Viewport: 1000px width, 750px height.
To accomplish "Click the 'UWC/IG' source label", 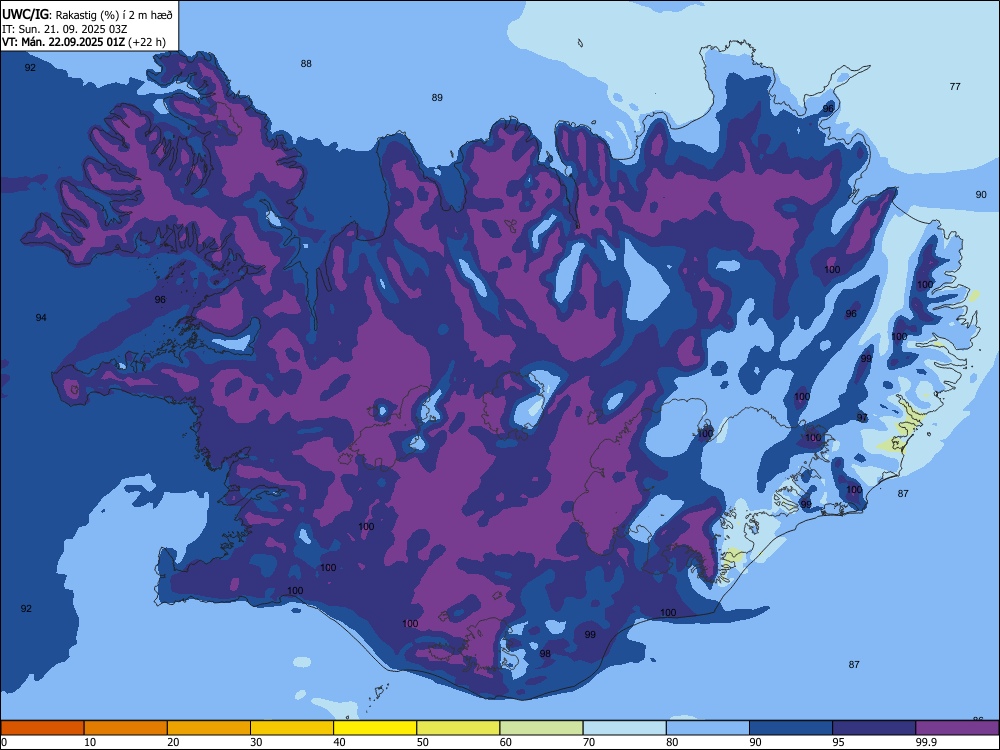I will 26,15.
